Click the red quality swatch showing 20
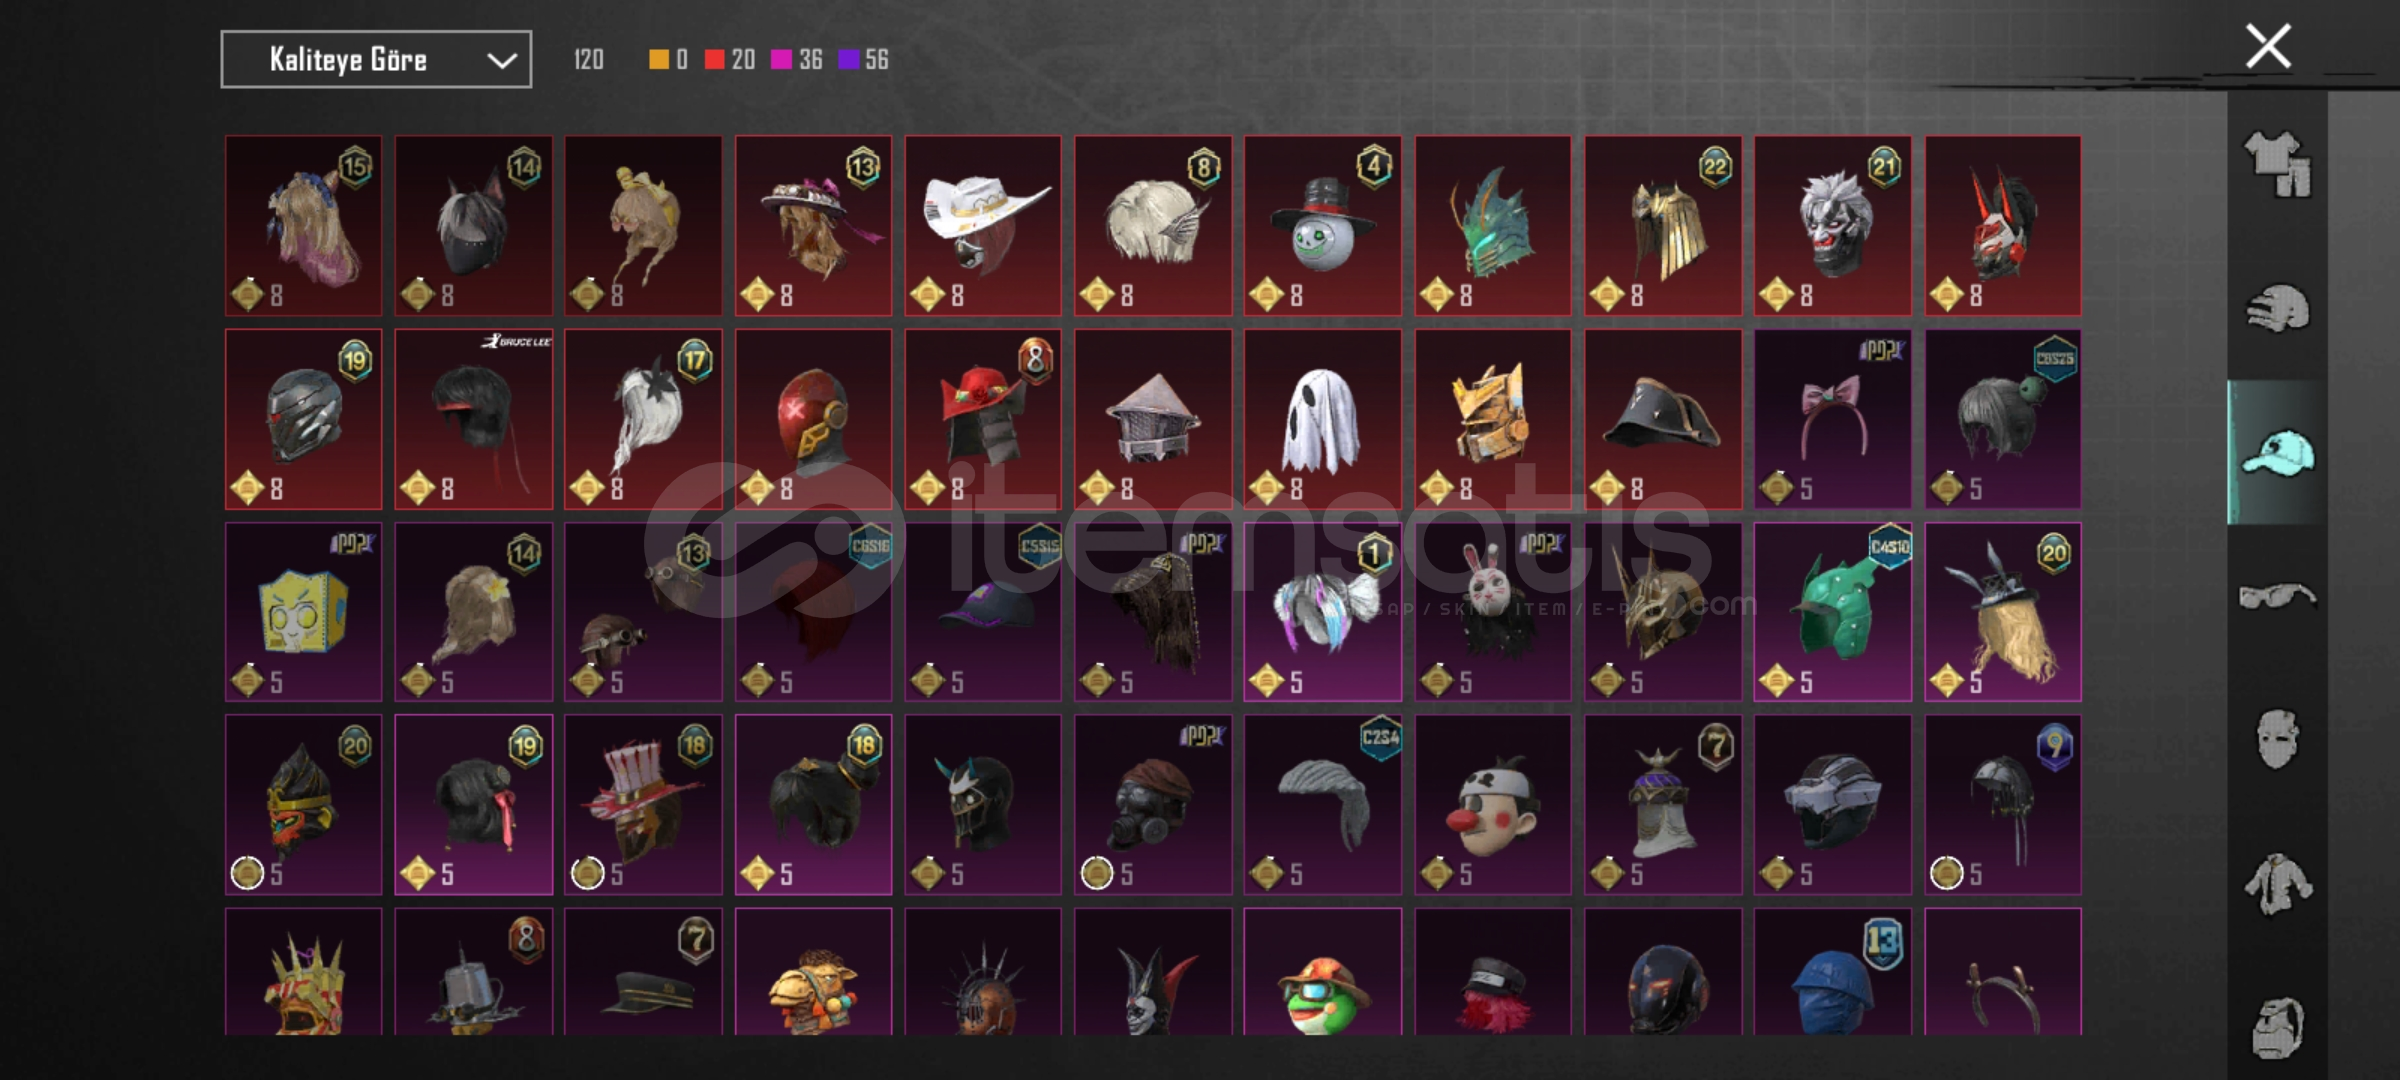The image size is (2400, 1080). (x=714, y=60)
